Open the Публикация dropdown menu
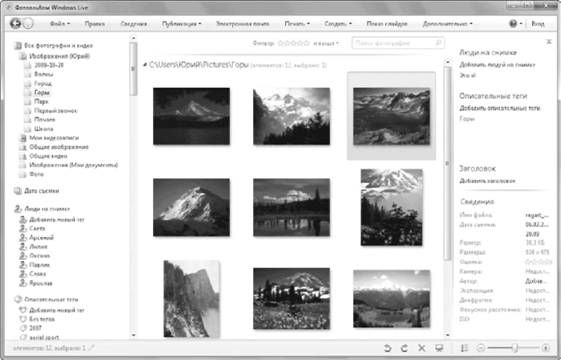561x360 pixels. coord(181,24)
